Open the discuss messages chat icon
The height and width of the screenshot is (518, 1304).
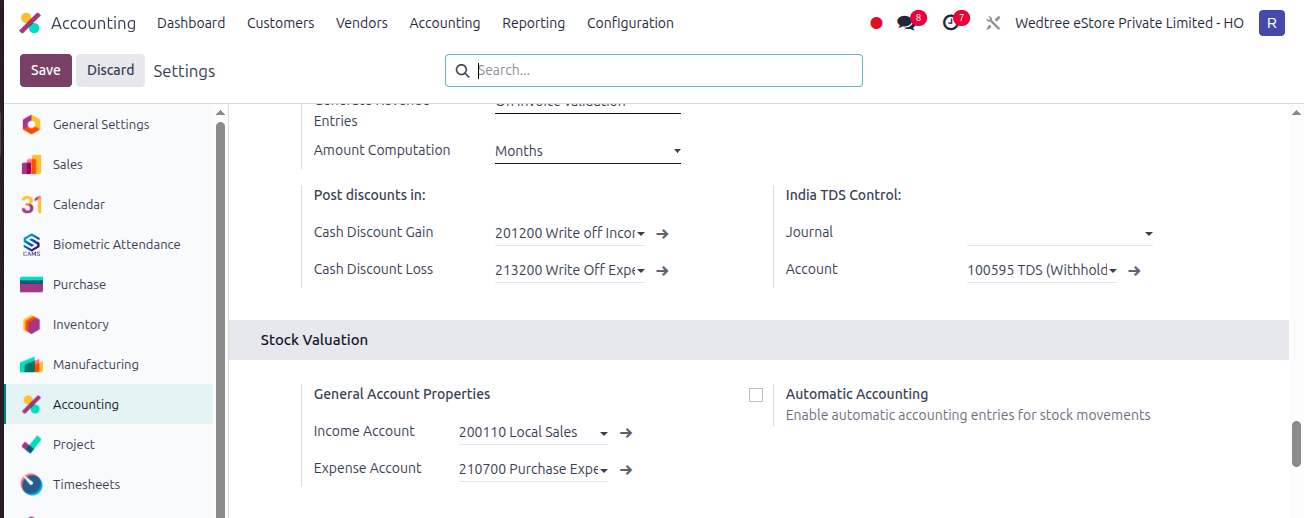(x=906, y=23)
